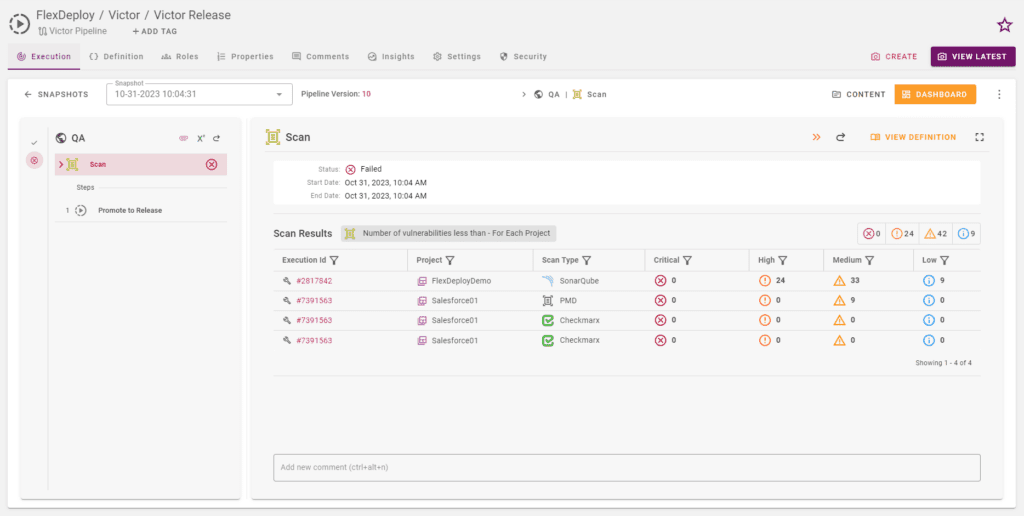Toggle the Low severity count chip showing 9
This screenshot has width=1024, height=516.
tap(967, 233)
